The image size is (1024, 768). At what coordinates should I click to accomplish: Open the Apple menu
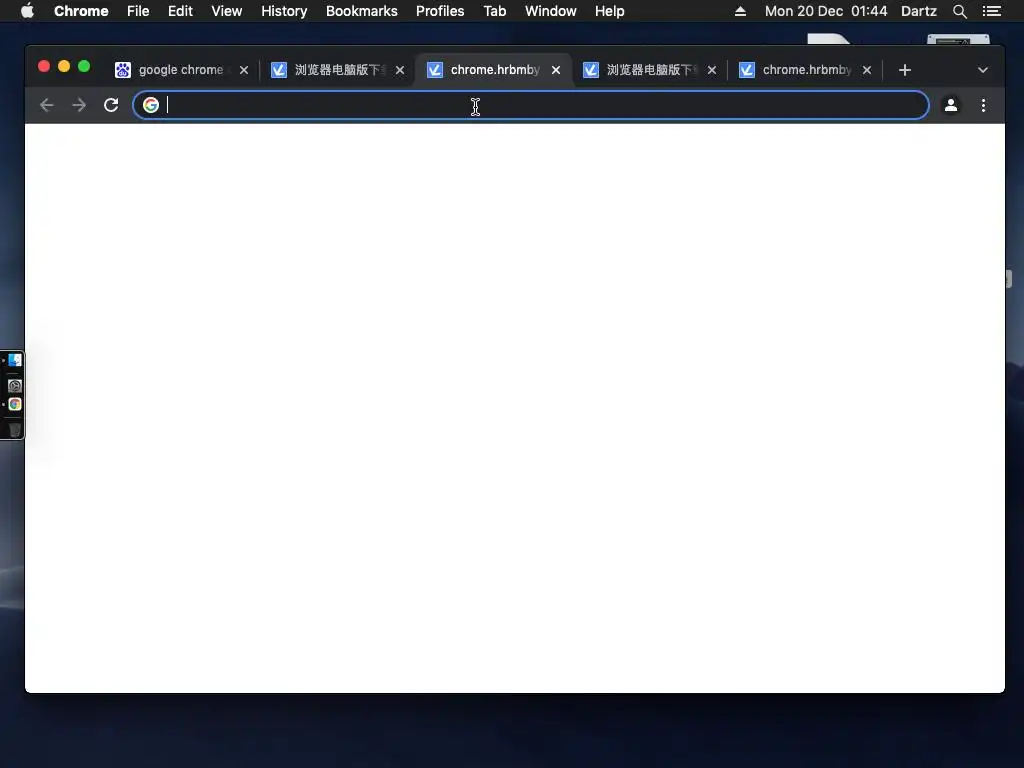point(27,11)
